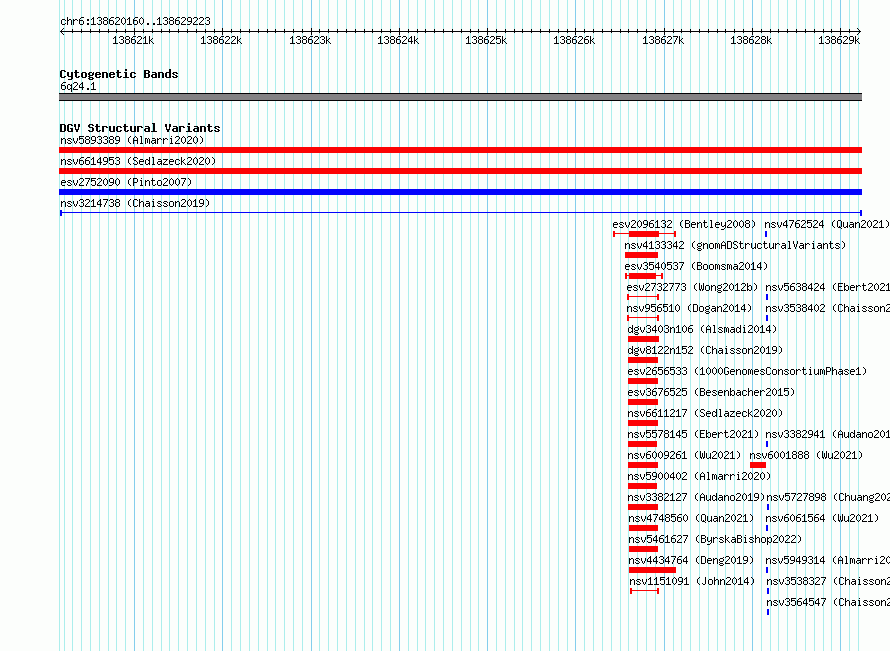Screen dimensions: 890x651
Task: Select the Cytogenetic Bands track heading
Action: point(119,74)
